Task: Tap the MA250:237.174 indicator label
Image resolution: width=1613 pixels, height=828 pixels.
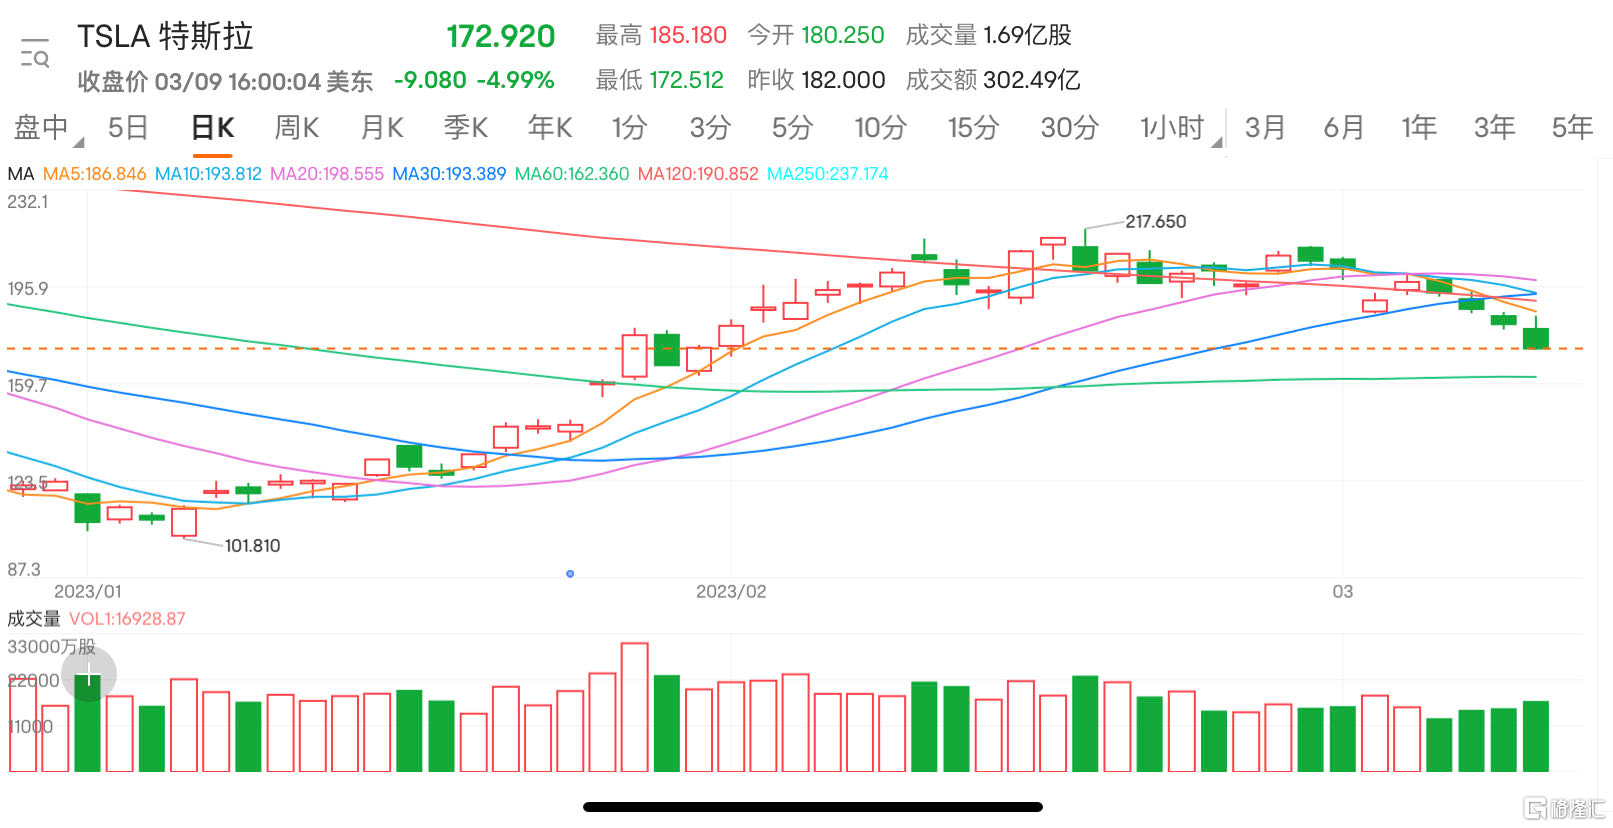Action: point(828,174)
